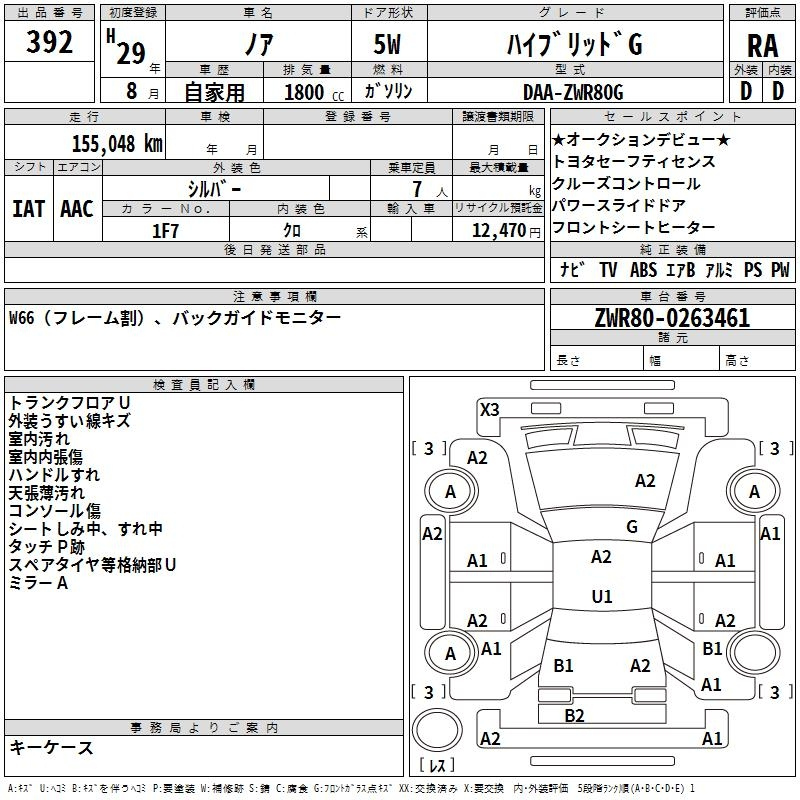
Task: Select the ABS equipment indicator
Action: (x=643, y=269)
